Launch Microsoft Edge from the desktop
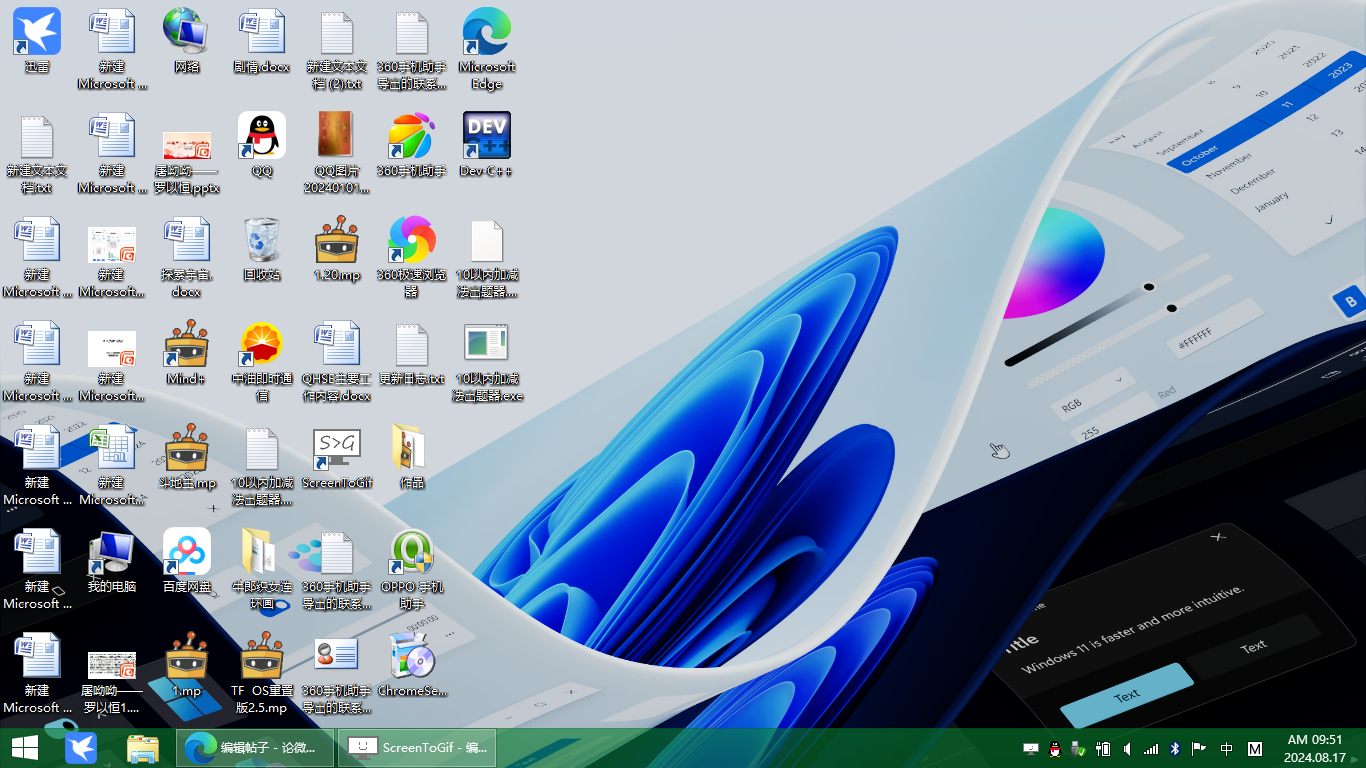The height and width of the screenshot is (768, 1366). (487, 50)
